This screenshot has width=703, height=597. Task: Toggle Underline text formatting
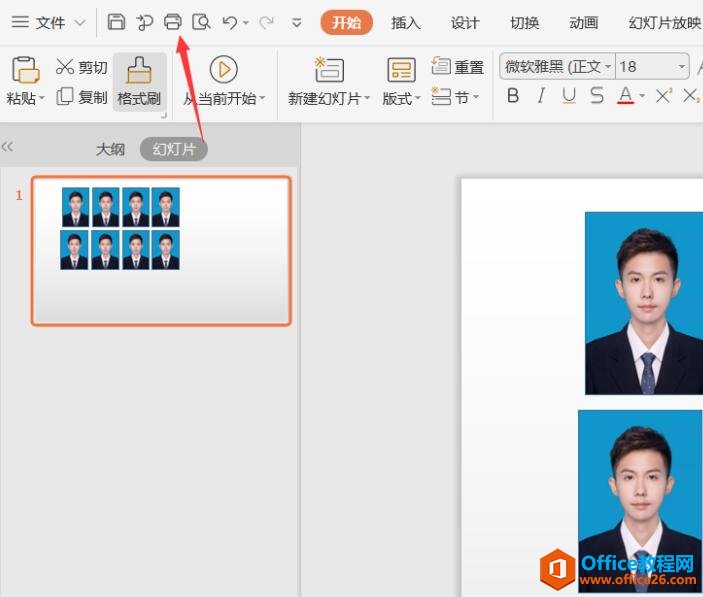569,96
